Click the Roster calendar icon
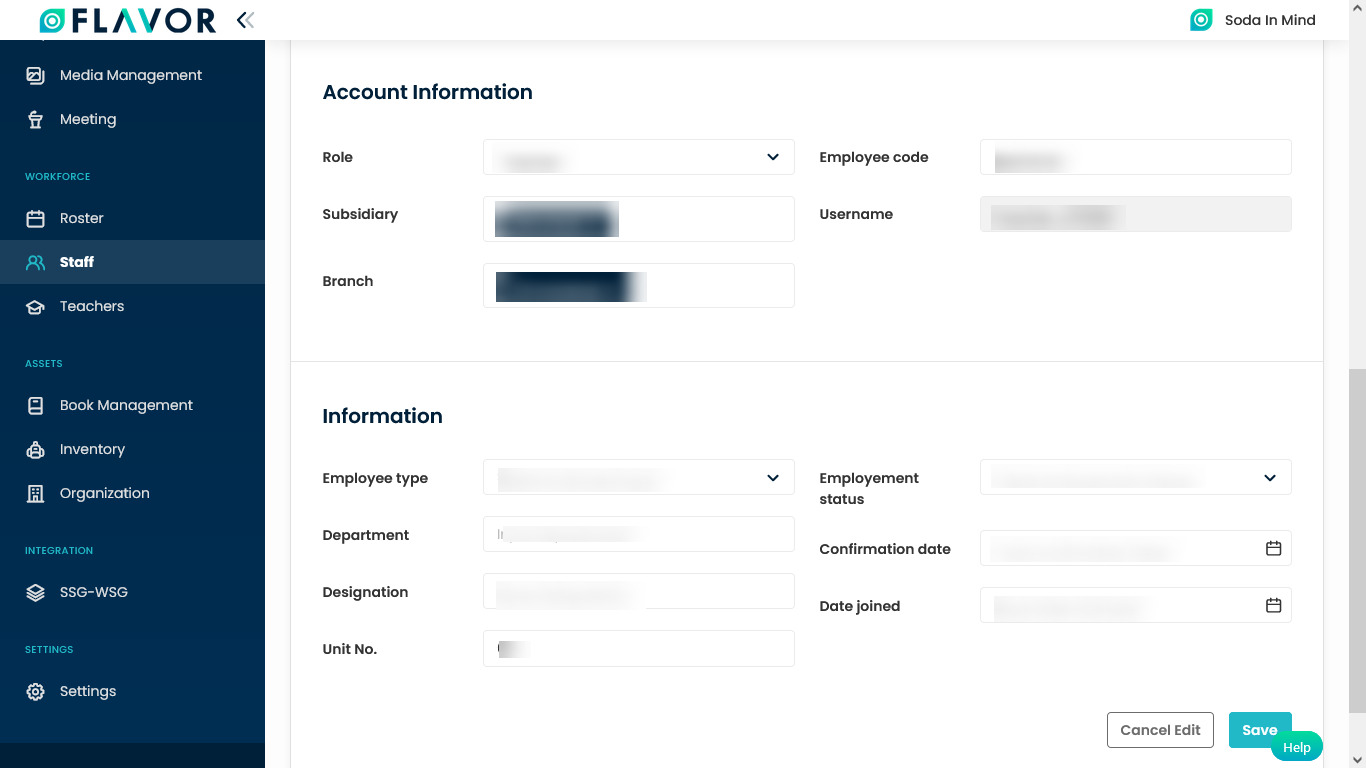Image resolution: width=1366 pixels, height=768 pixels. [x=35, y=218]
